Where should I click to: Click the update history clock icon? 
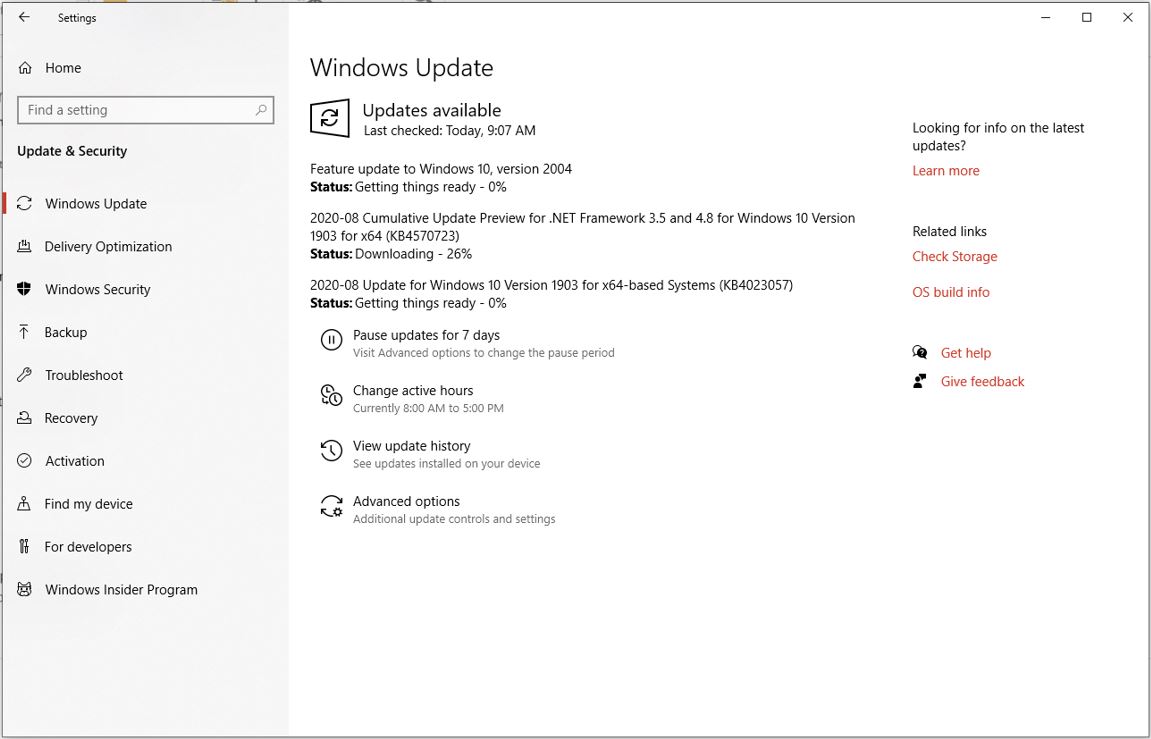tap(331, 450)
